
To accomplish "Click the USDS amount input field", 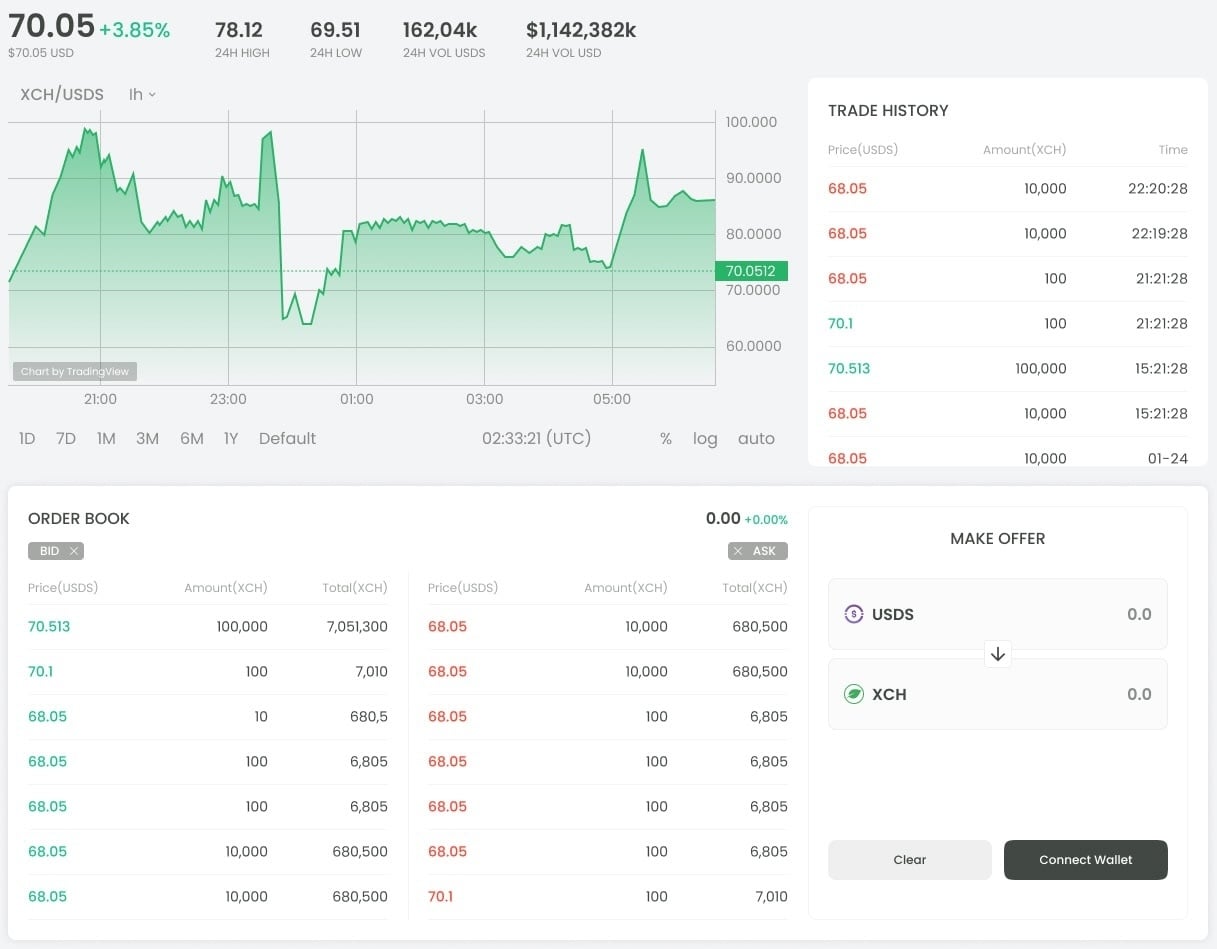I will pyautogui.click(x=998, y=614).
